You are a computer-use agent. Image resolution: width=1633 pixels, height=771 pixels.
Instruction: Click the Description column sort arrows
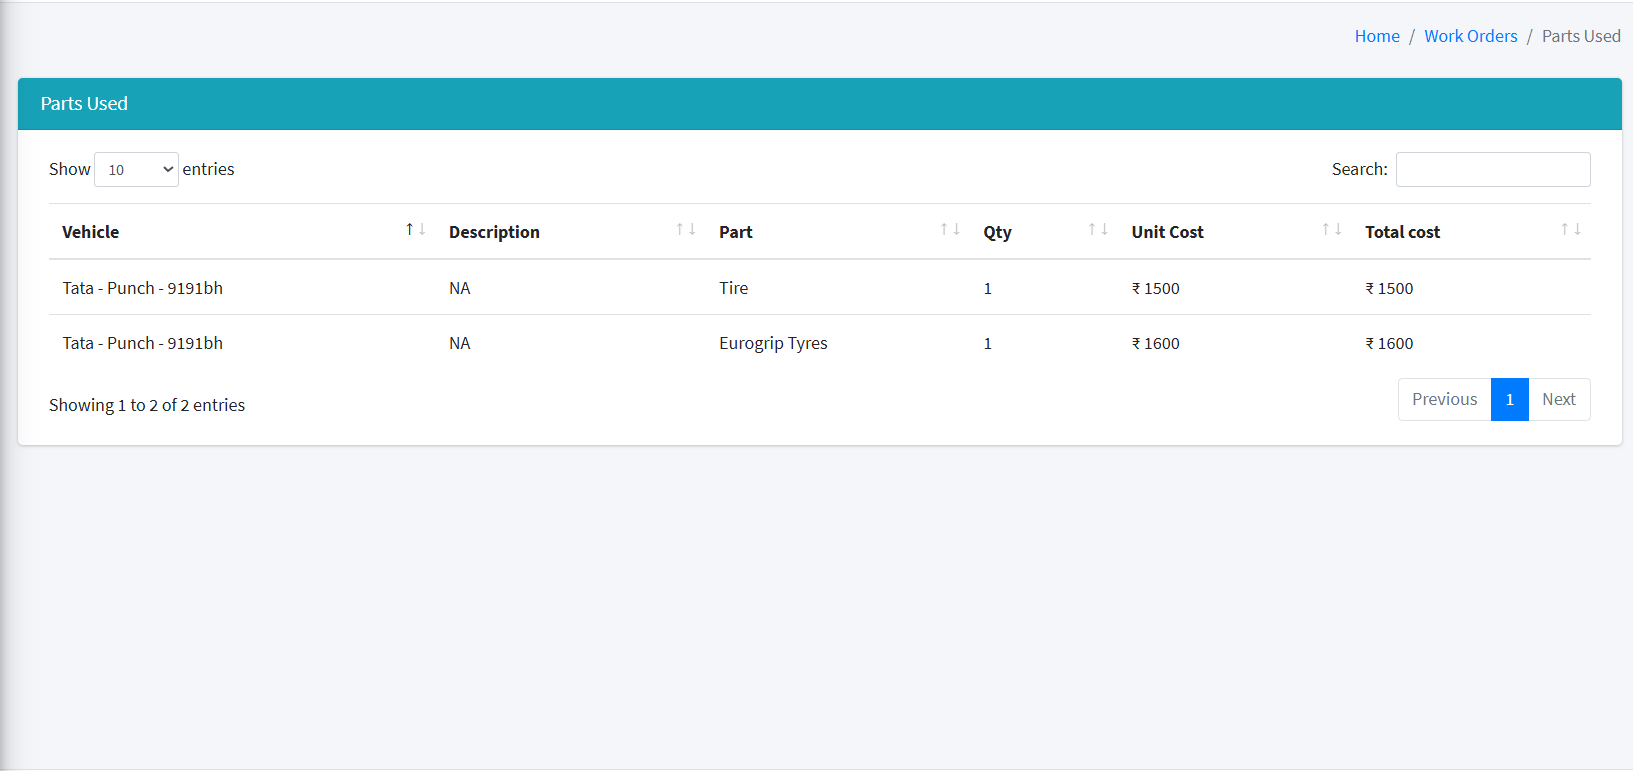tap(685, 230)
